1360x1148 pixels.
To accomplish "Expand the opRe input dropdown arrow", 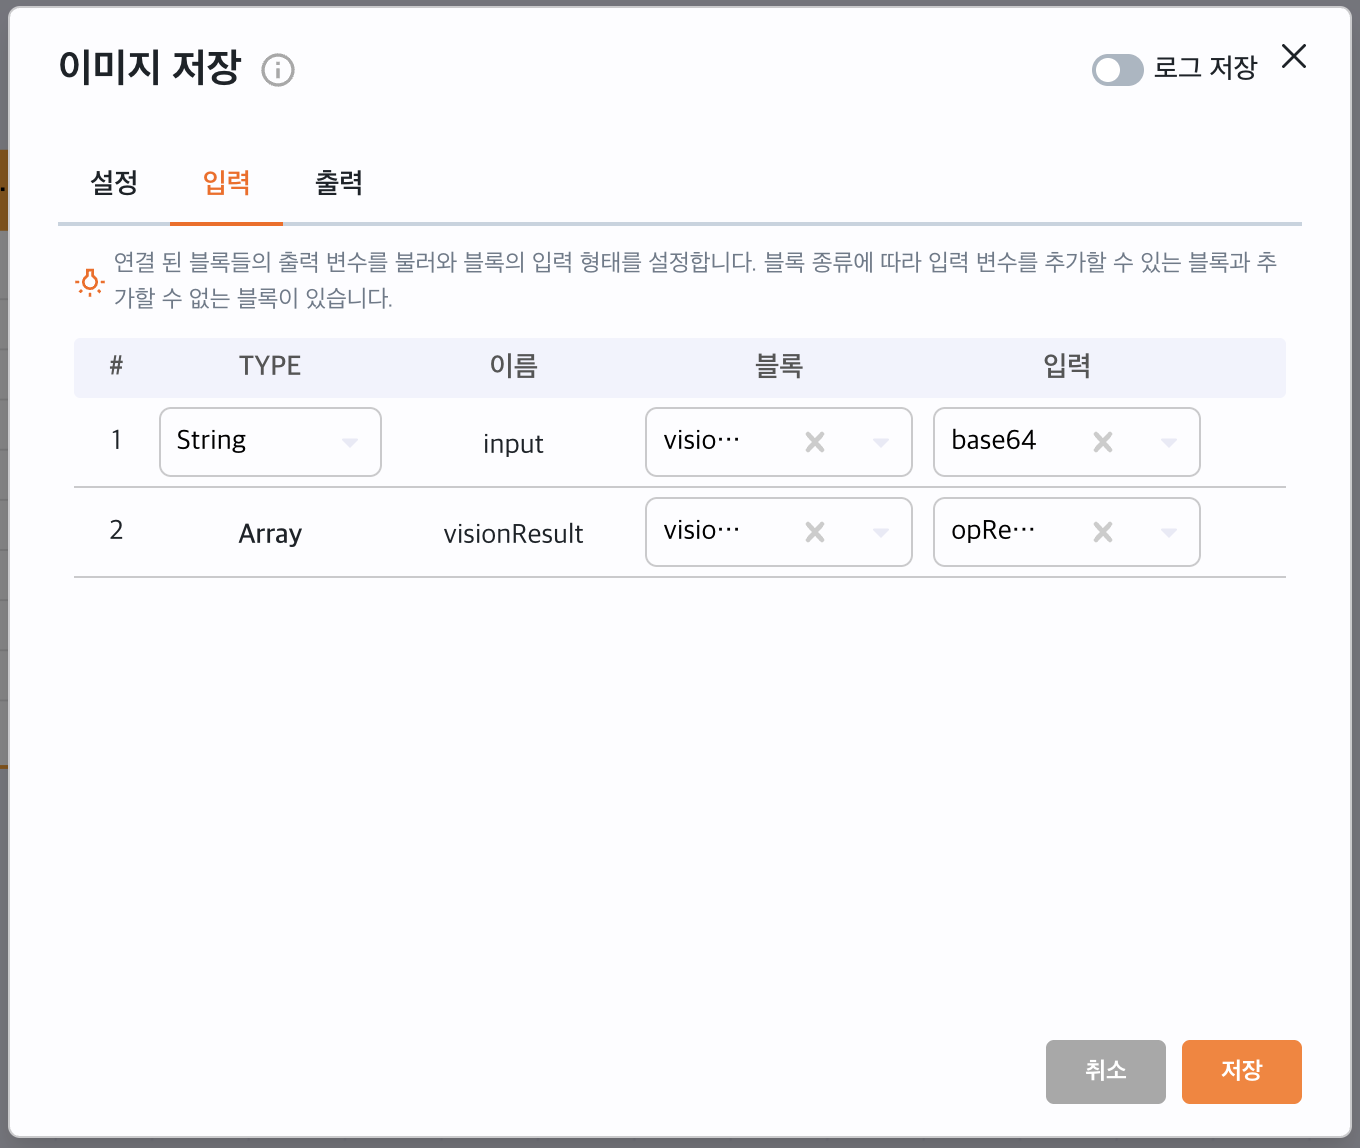I will tap(1169, 532).
